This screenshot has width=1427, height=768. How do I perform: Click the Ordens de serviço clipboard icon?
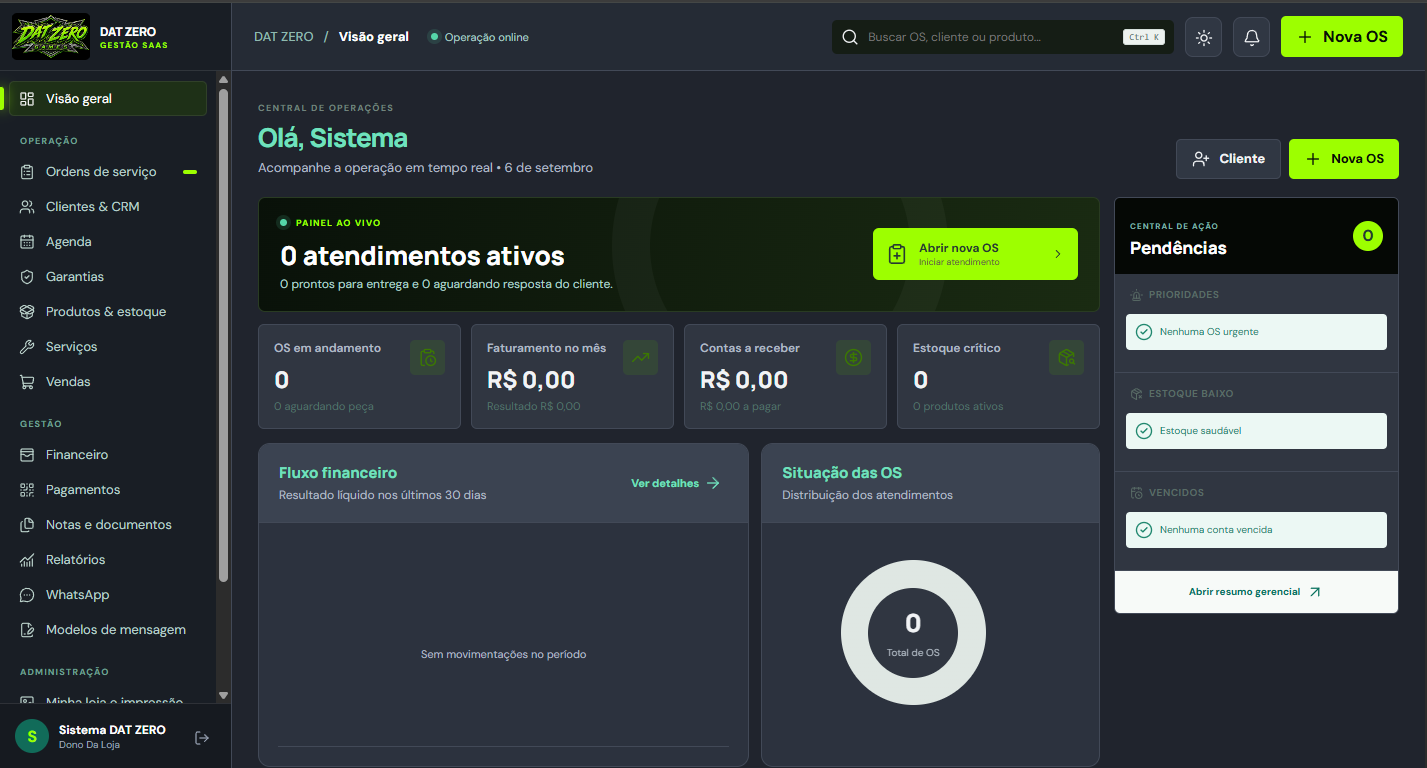pos(27,172)
